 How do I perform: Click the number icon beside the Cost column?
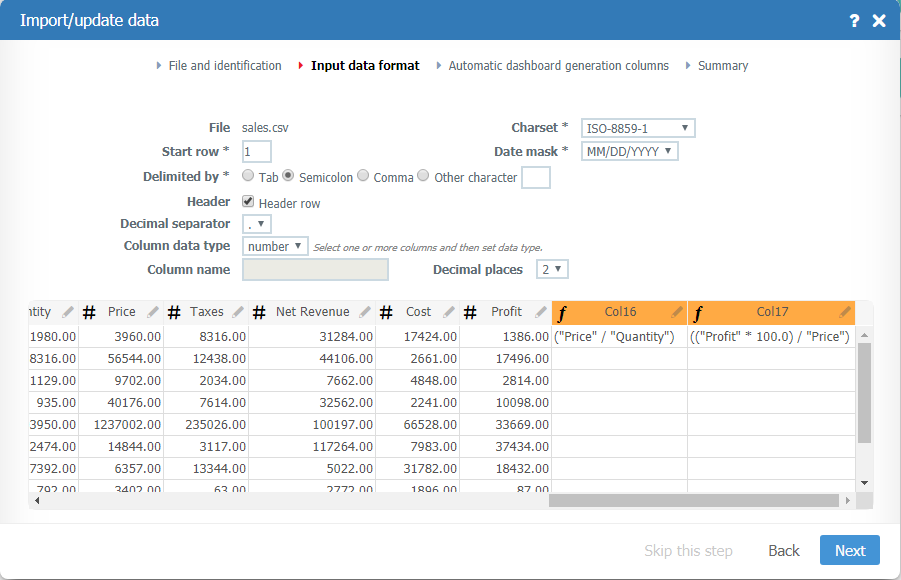[x=386, y=312]
